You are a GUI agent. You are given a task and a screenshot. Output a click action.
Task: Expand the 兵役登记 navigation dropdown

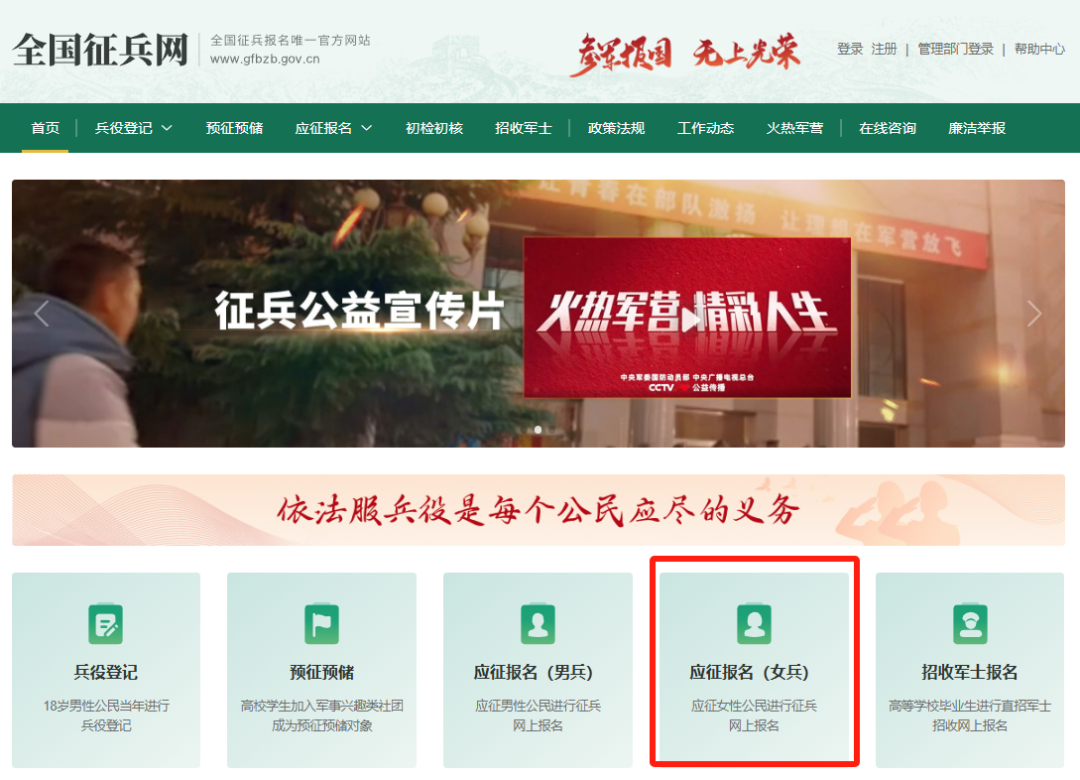(x=133, y=128)
